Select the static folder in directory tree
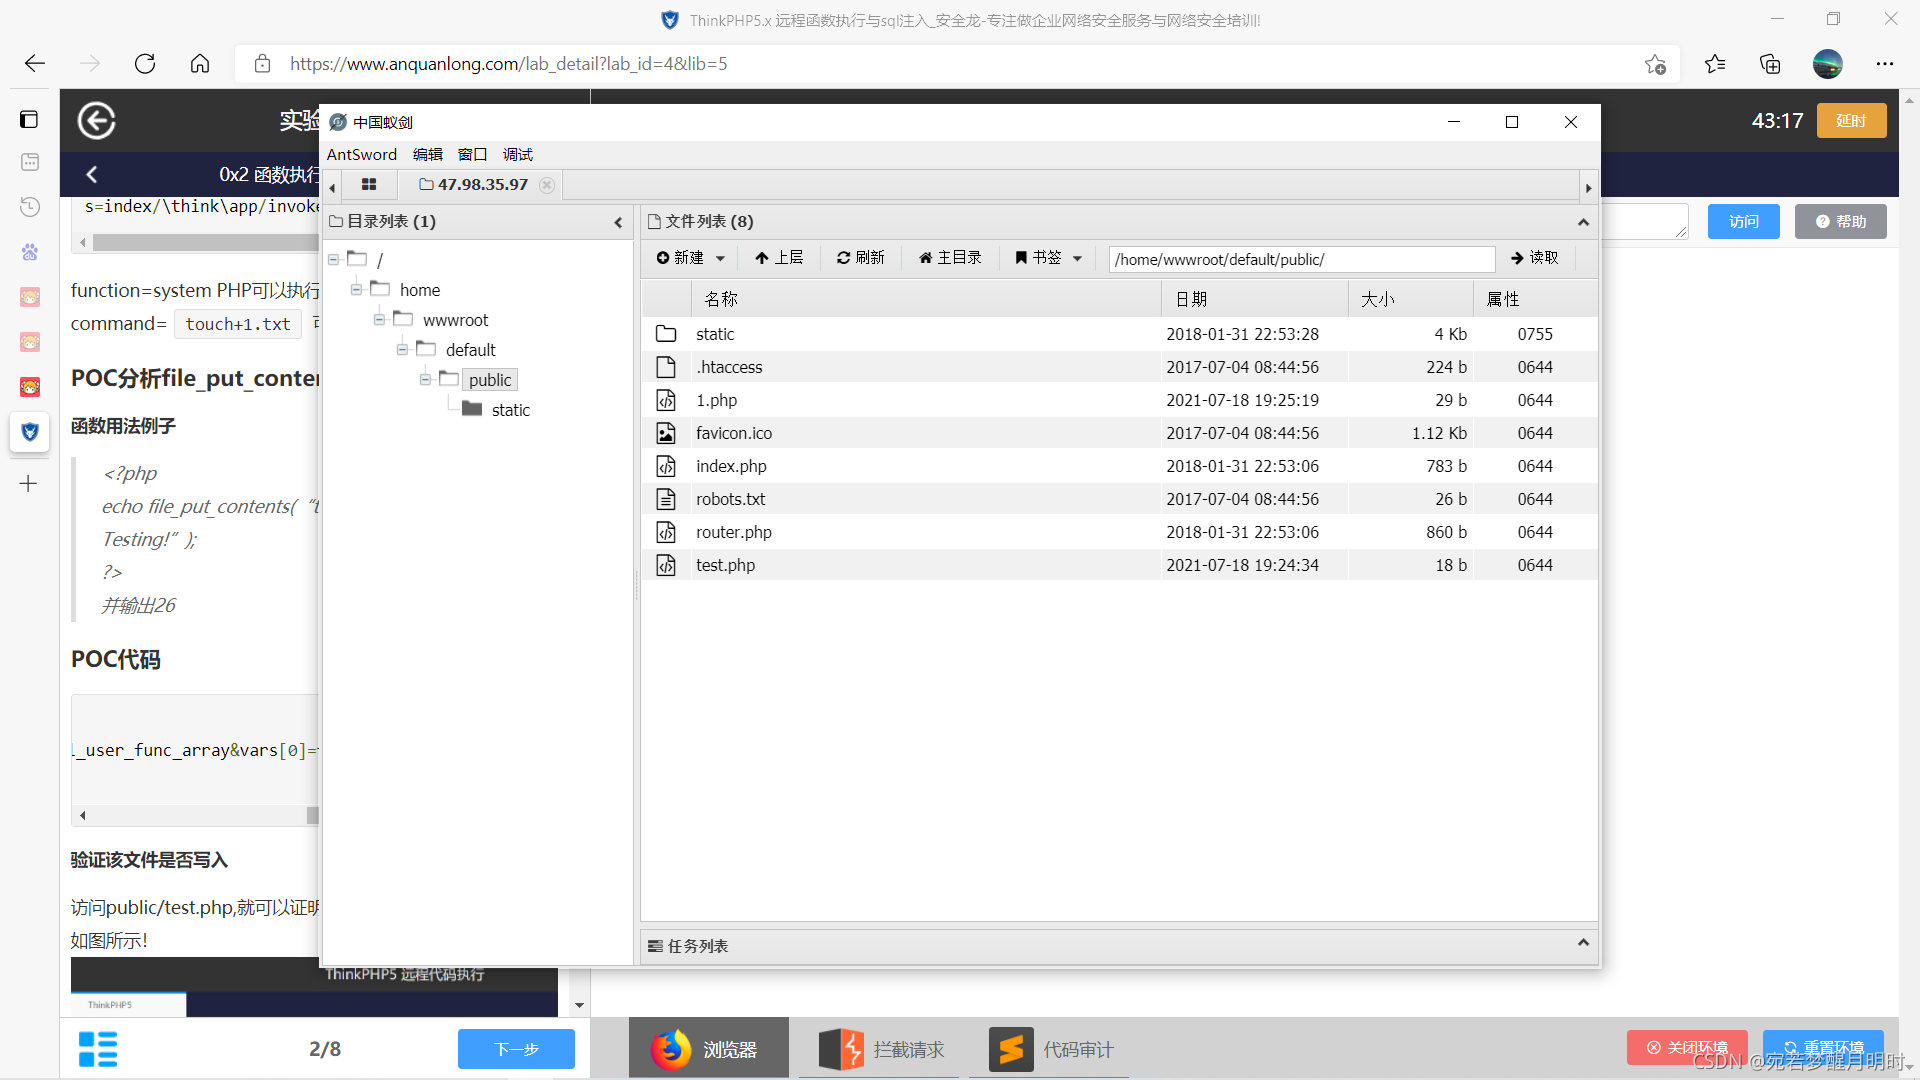The image size is (1920, 1080). point(510,410)
